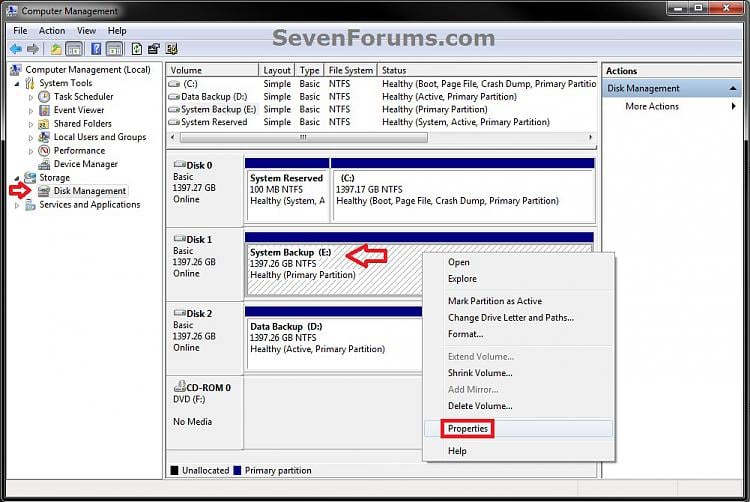Open the Action menu
This screenshot has height=502, width=750.
(52, 31)
